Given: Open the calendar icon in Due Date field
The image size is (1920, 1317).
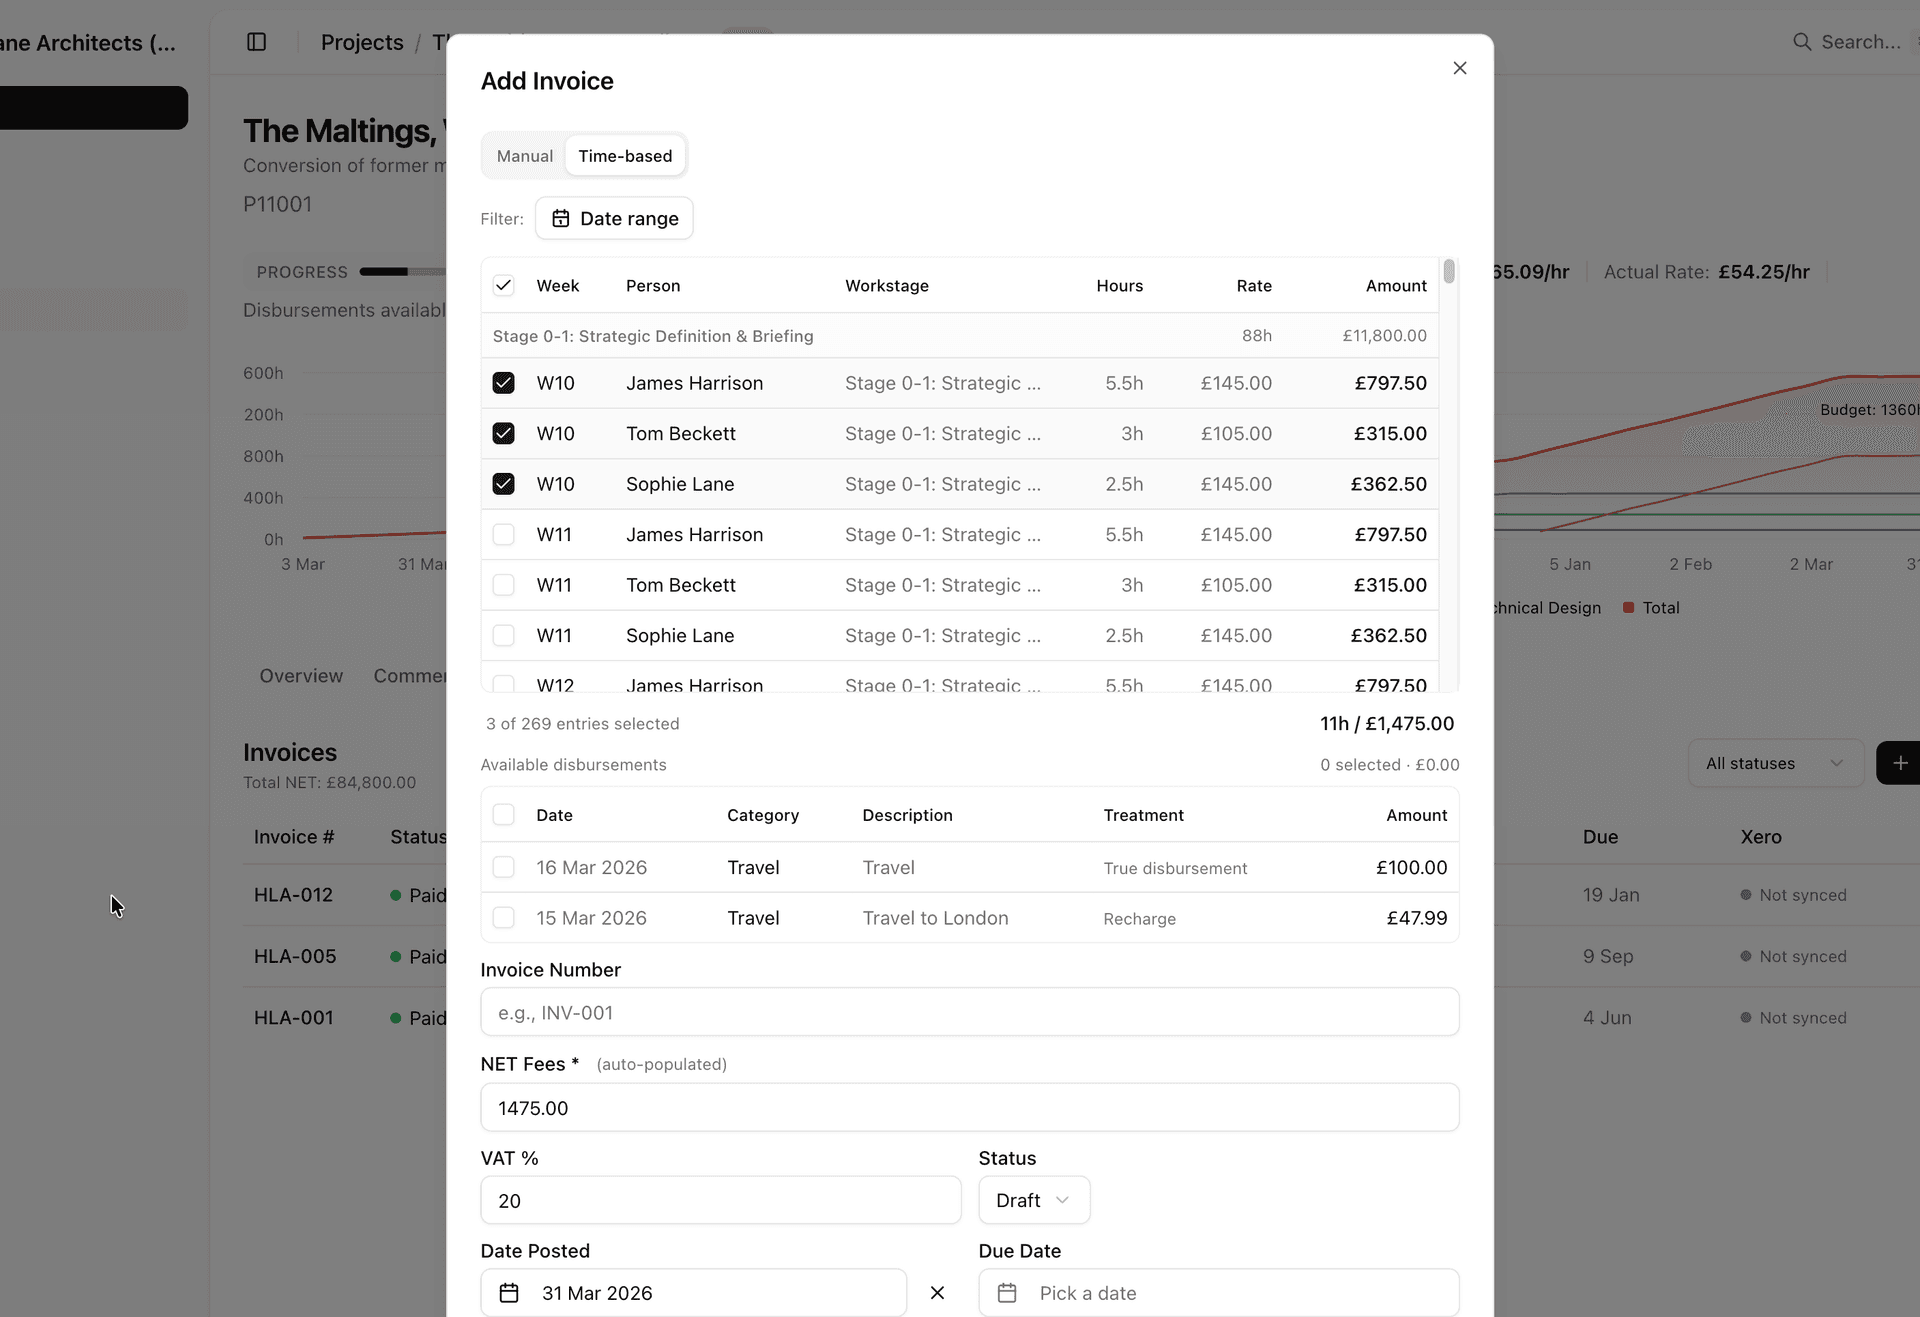Looking at the screenshot, I should (1007, 1293).
